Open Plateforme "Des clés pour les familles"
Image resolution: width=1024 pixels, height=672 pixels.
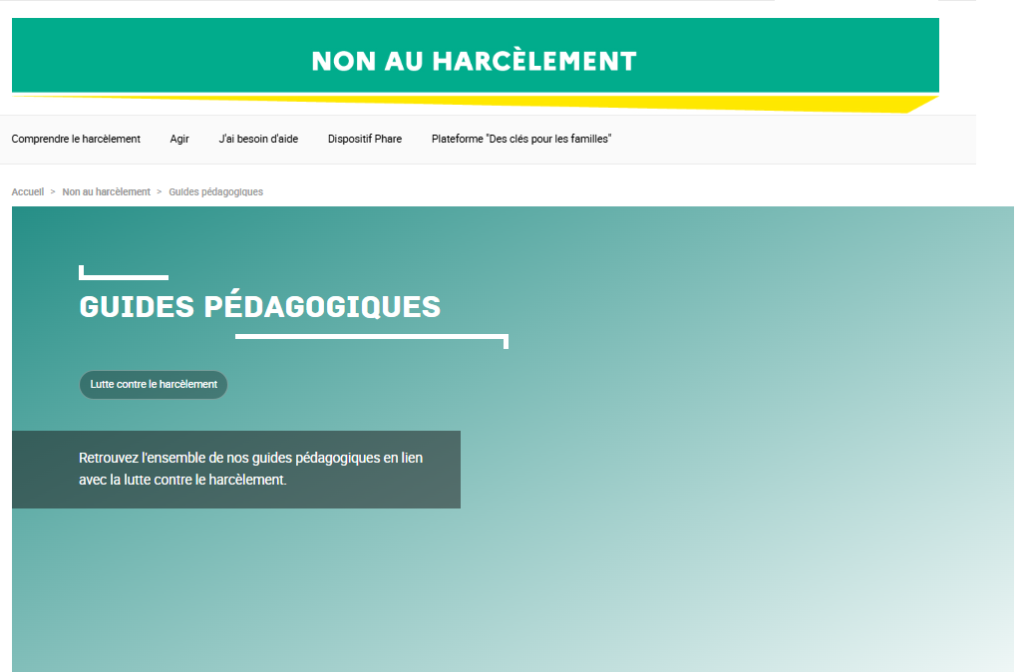pos(521,139)
